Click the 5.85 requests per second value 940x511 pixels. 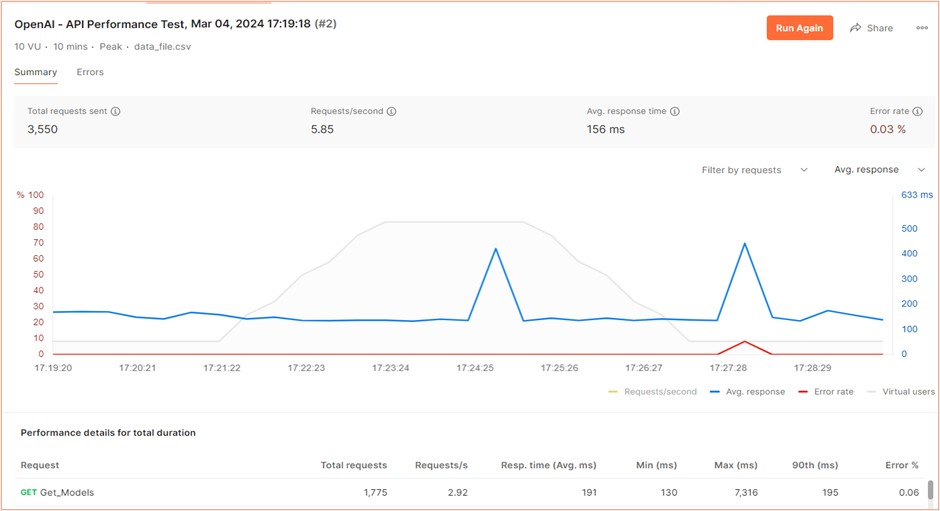(x=322, y=129)
